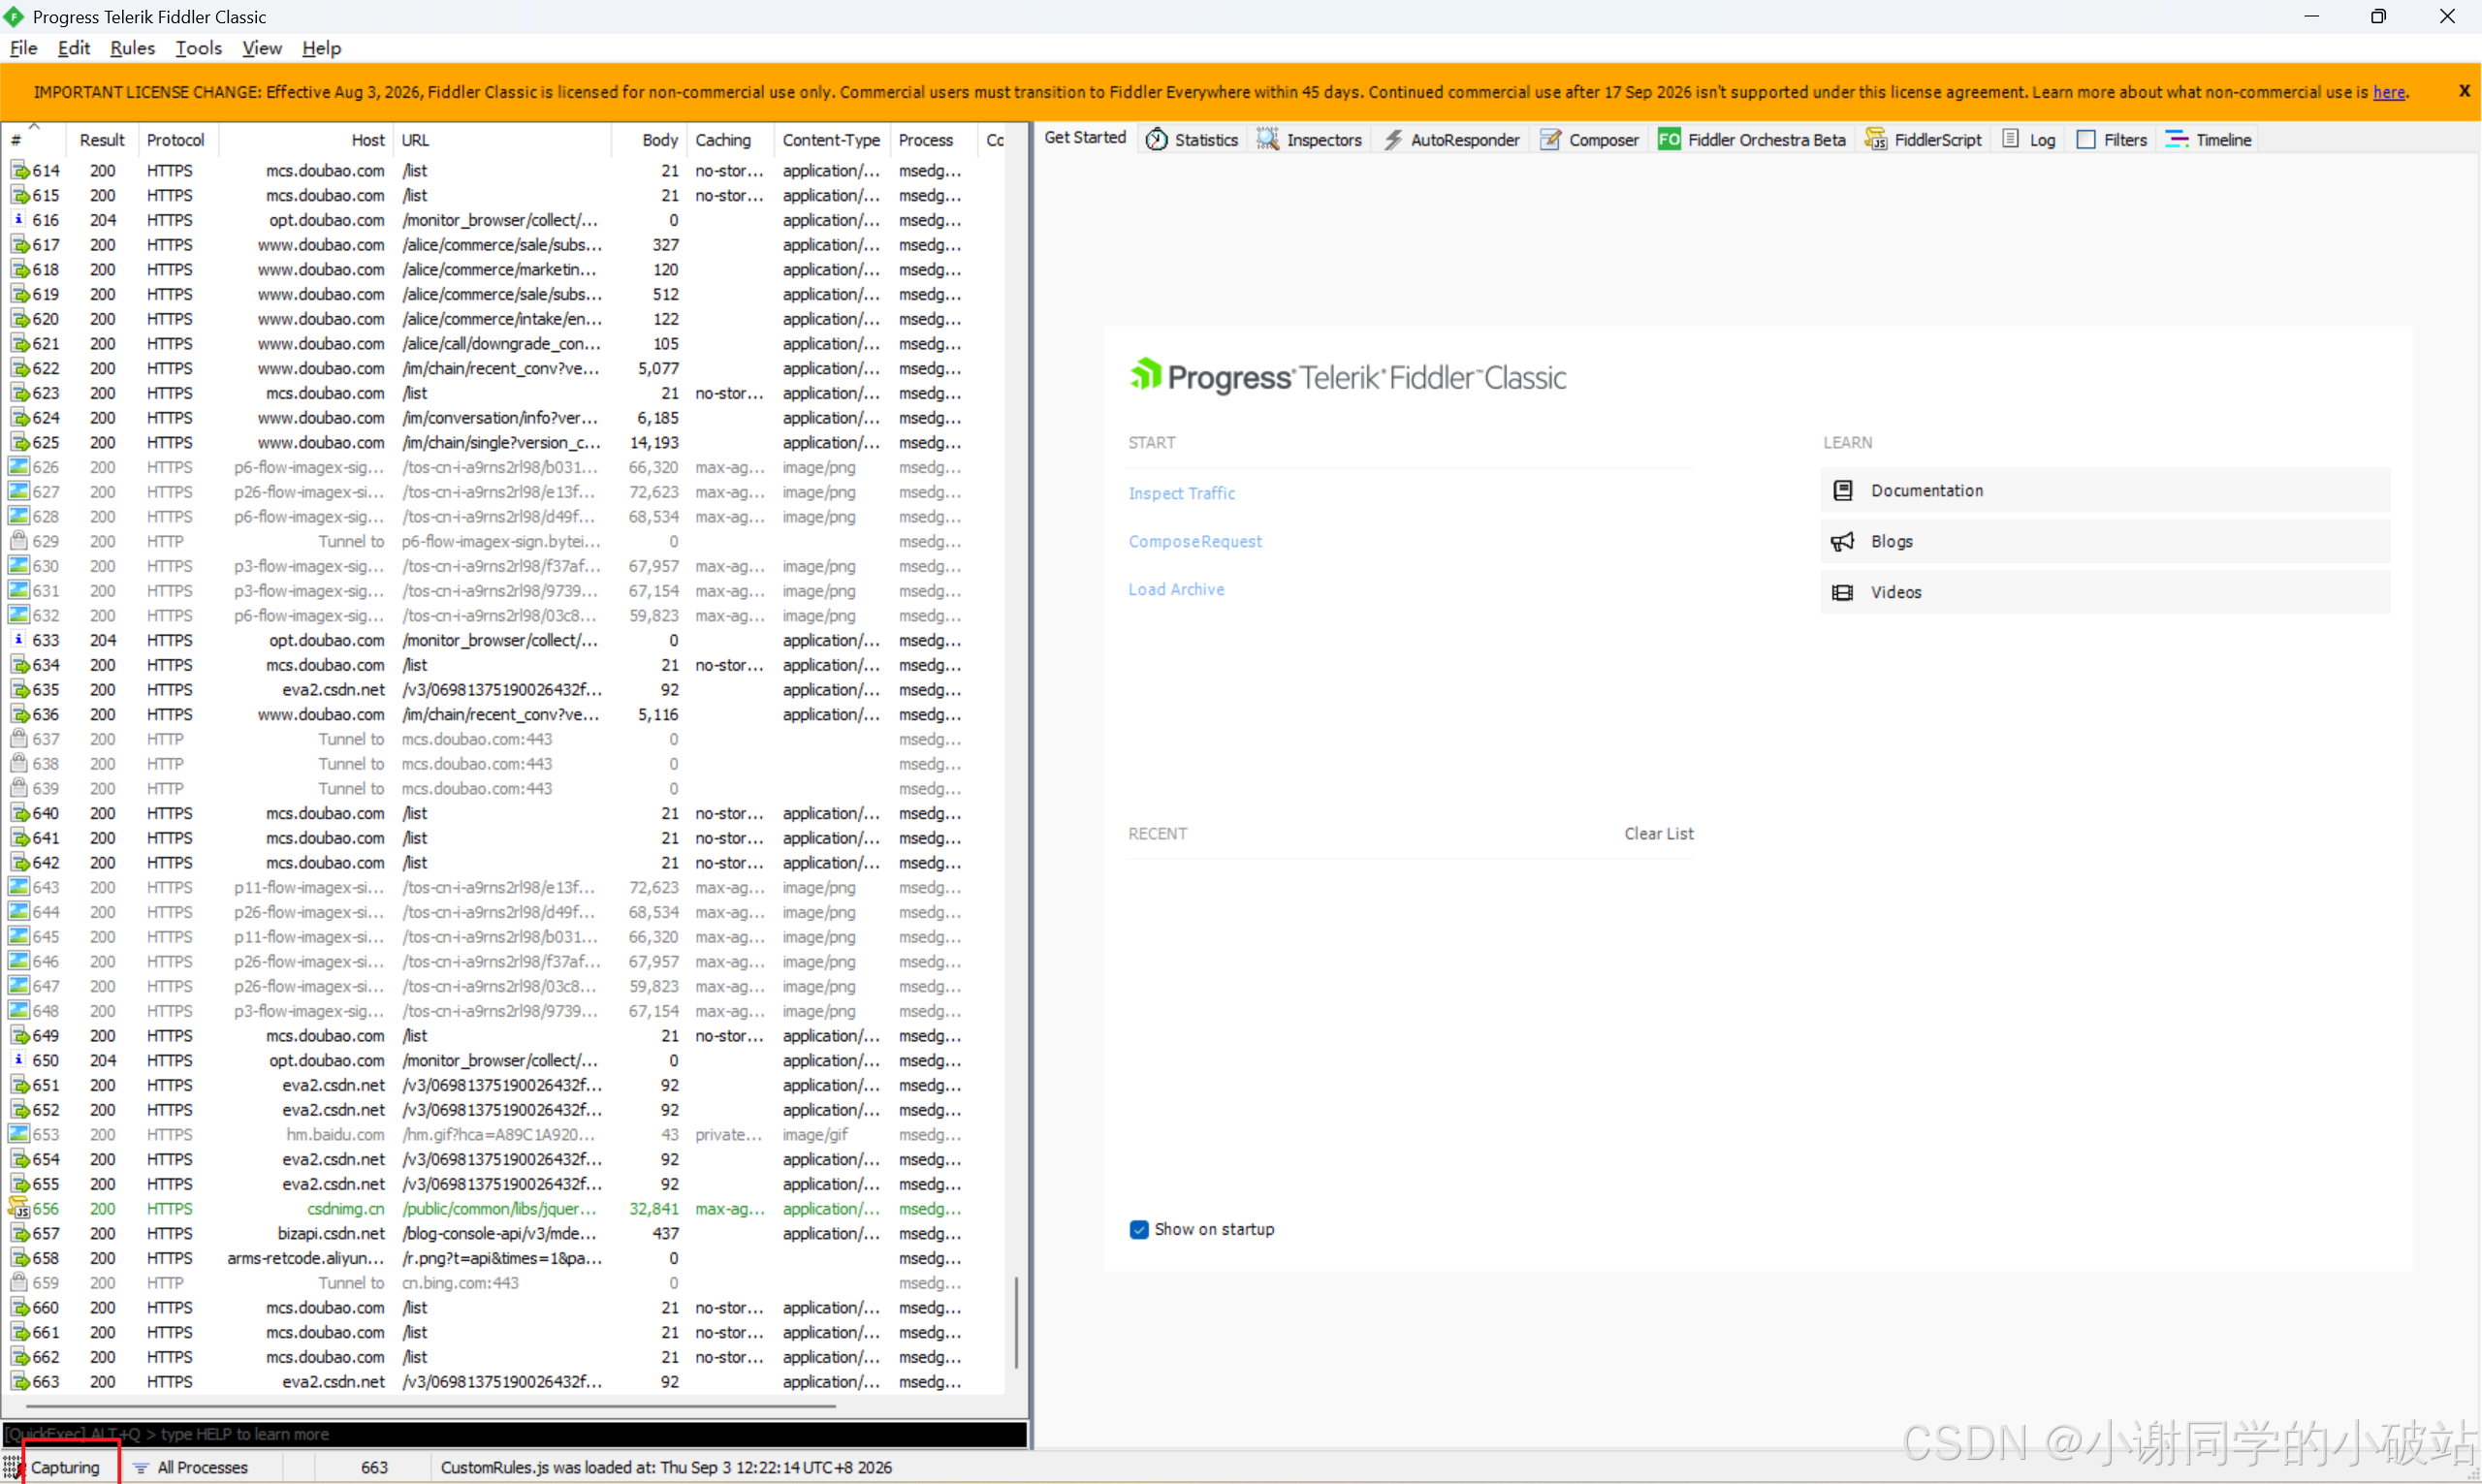Uncheck Show on startup checkbox

(x=1138, y=1230)
